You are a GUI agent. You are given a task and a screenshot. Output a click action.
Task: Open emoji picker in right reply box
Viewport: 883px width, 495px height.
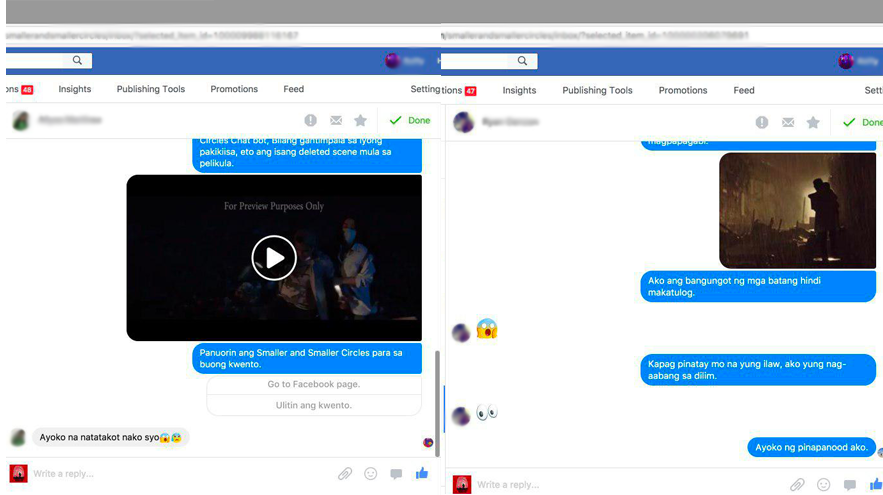pyautogui.click(x=823, y=484)
